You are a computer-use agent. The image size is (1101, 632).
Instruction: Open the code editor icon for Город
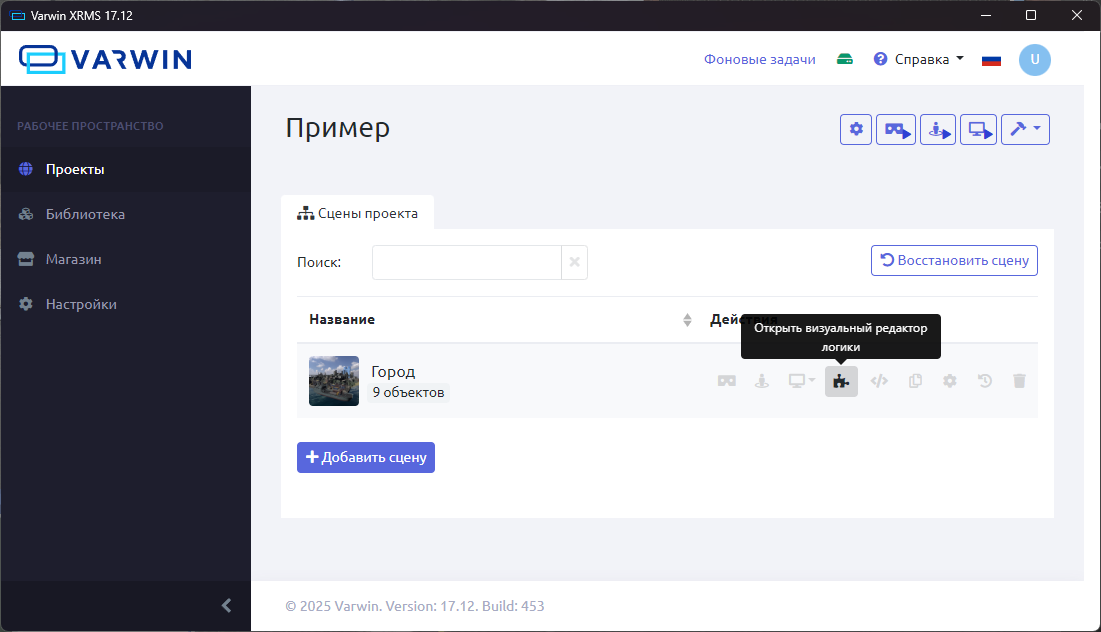click(879, 381)
